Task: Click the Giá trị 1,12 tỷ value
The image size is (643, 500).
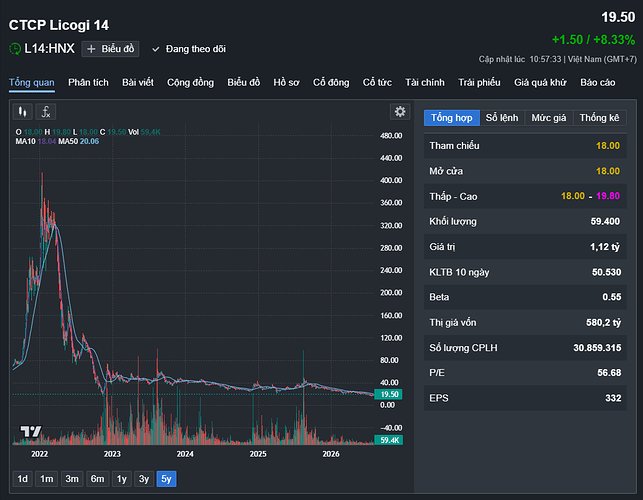Action: (605, 247)
